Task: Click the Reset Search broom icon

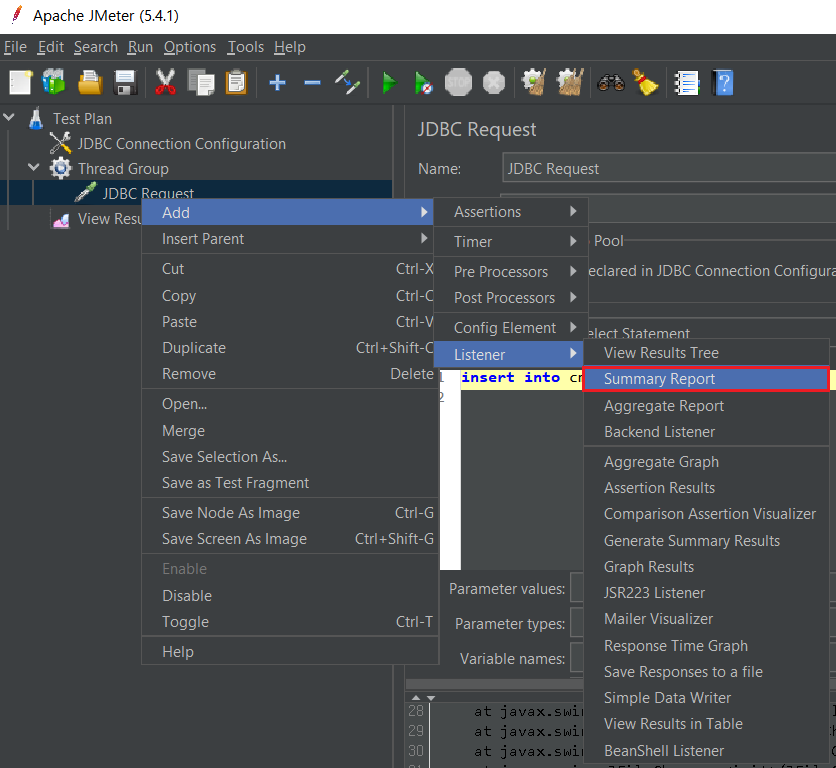Action: pos(645,83)
